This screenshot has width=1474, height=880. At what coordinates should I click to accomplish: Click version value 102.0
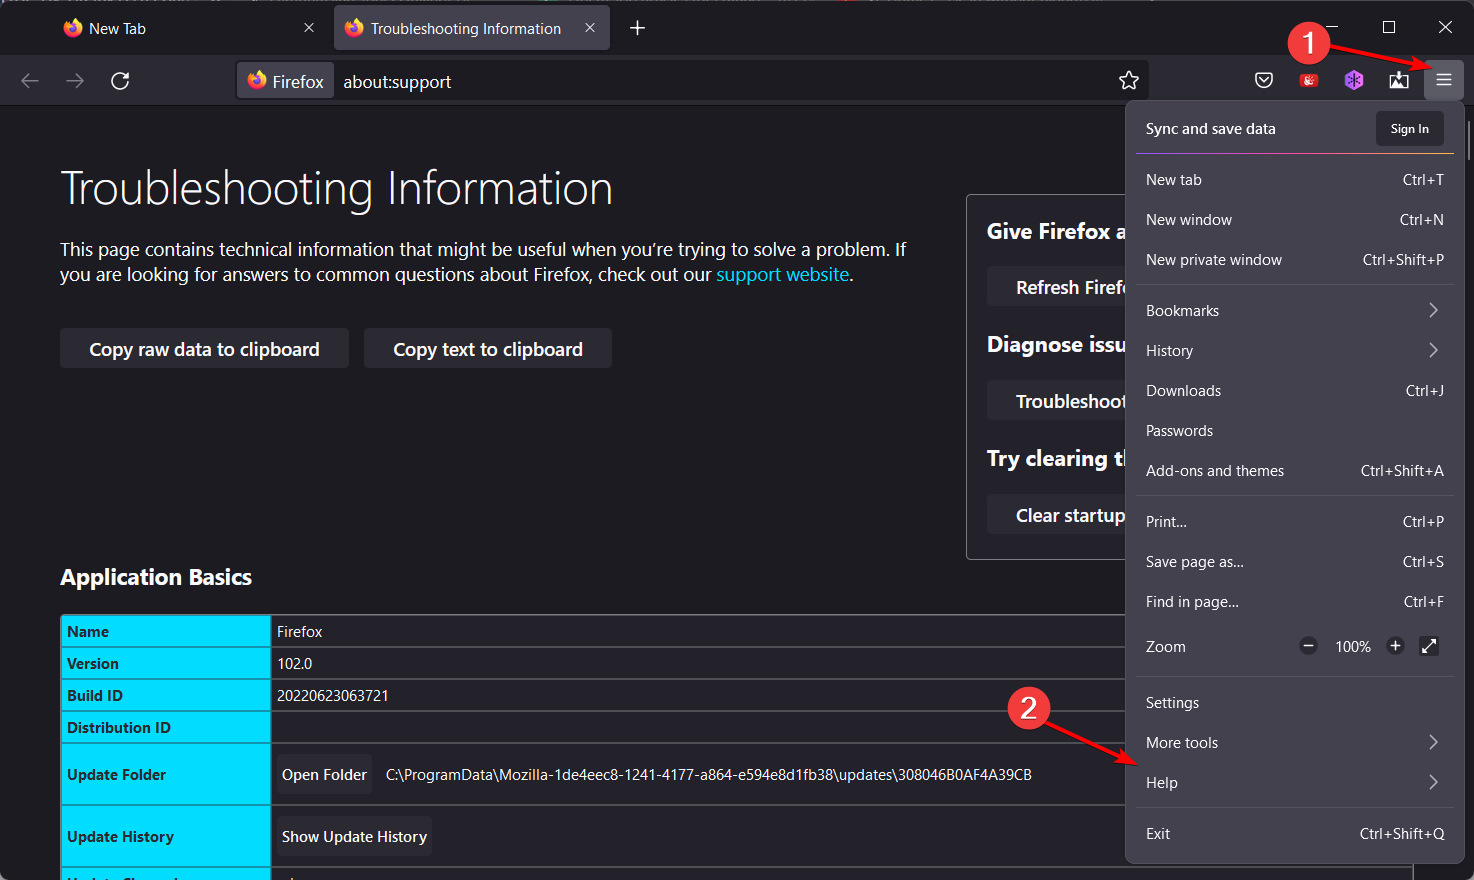click(295, 664)
